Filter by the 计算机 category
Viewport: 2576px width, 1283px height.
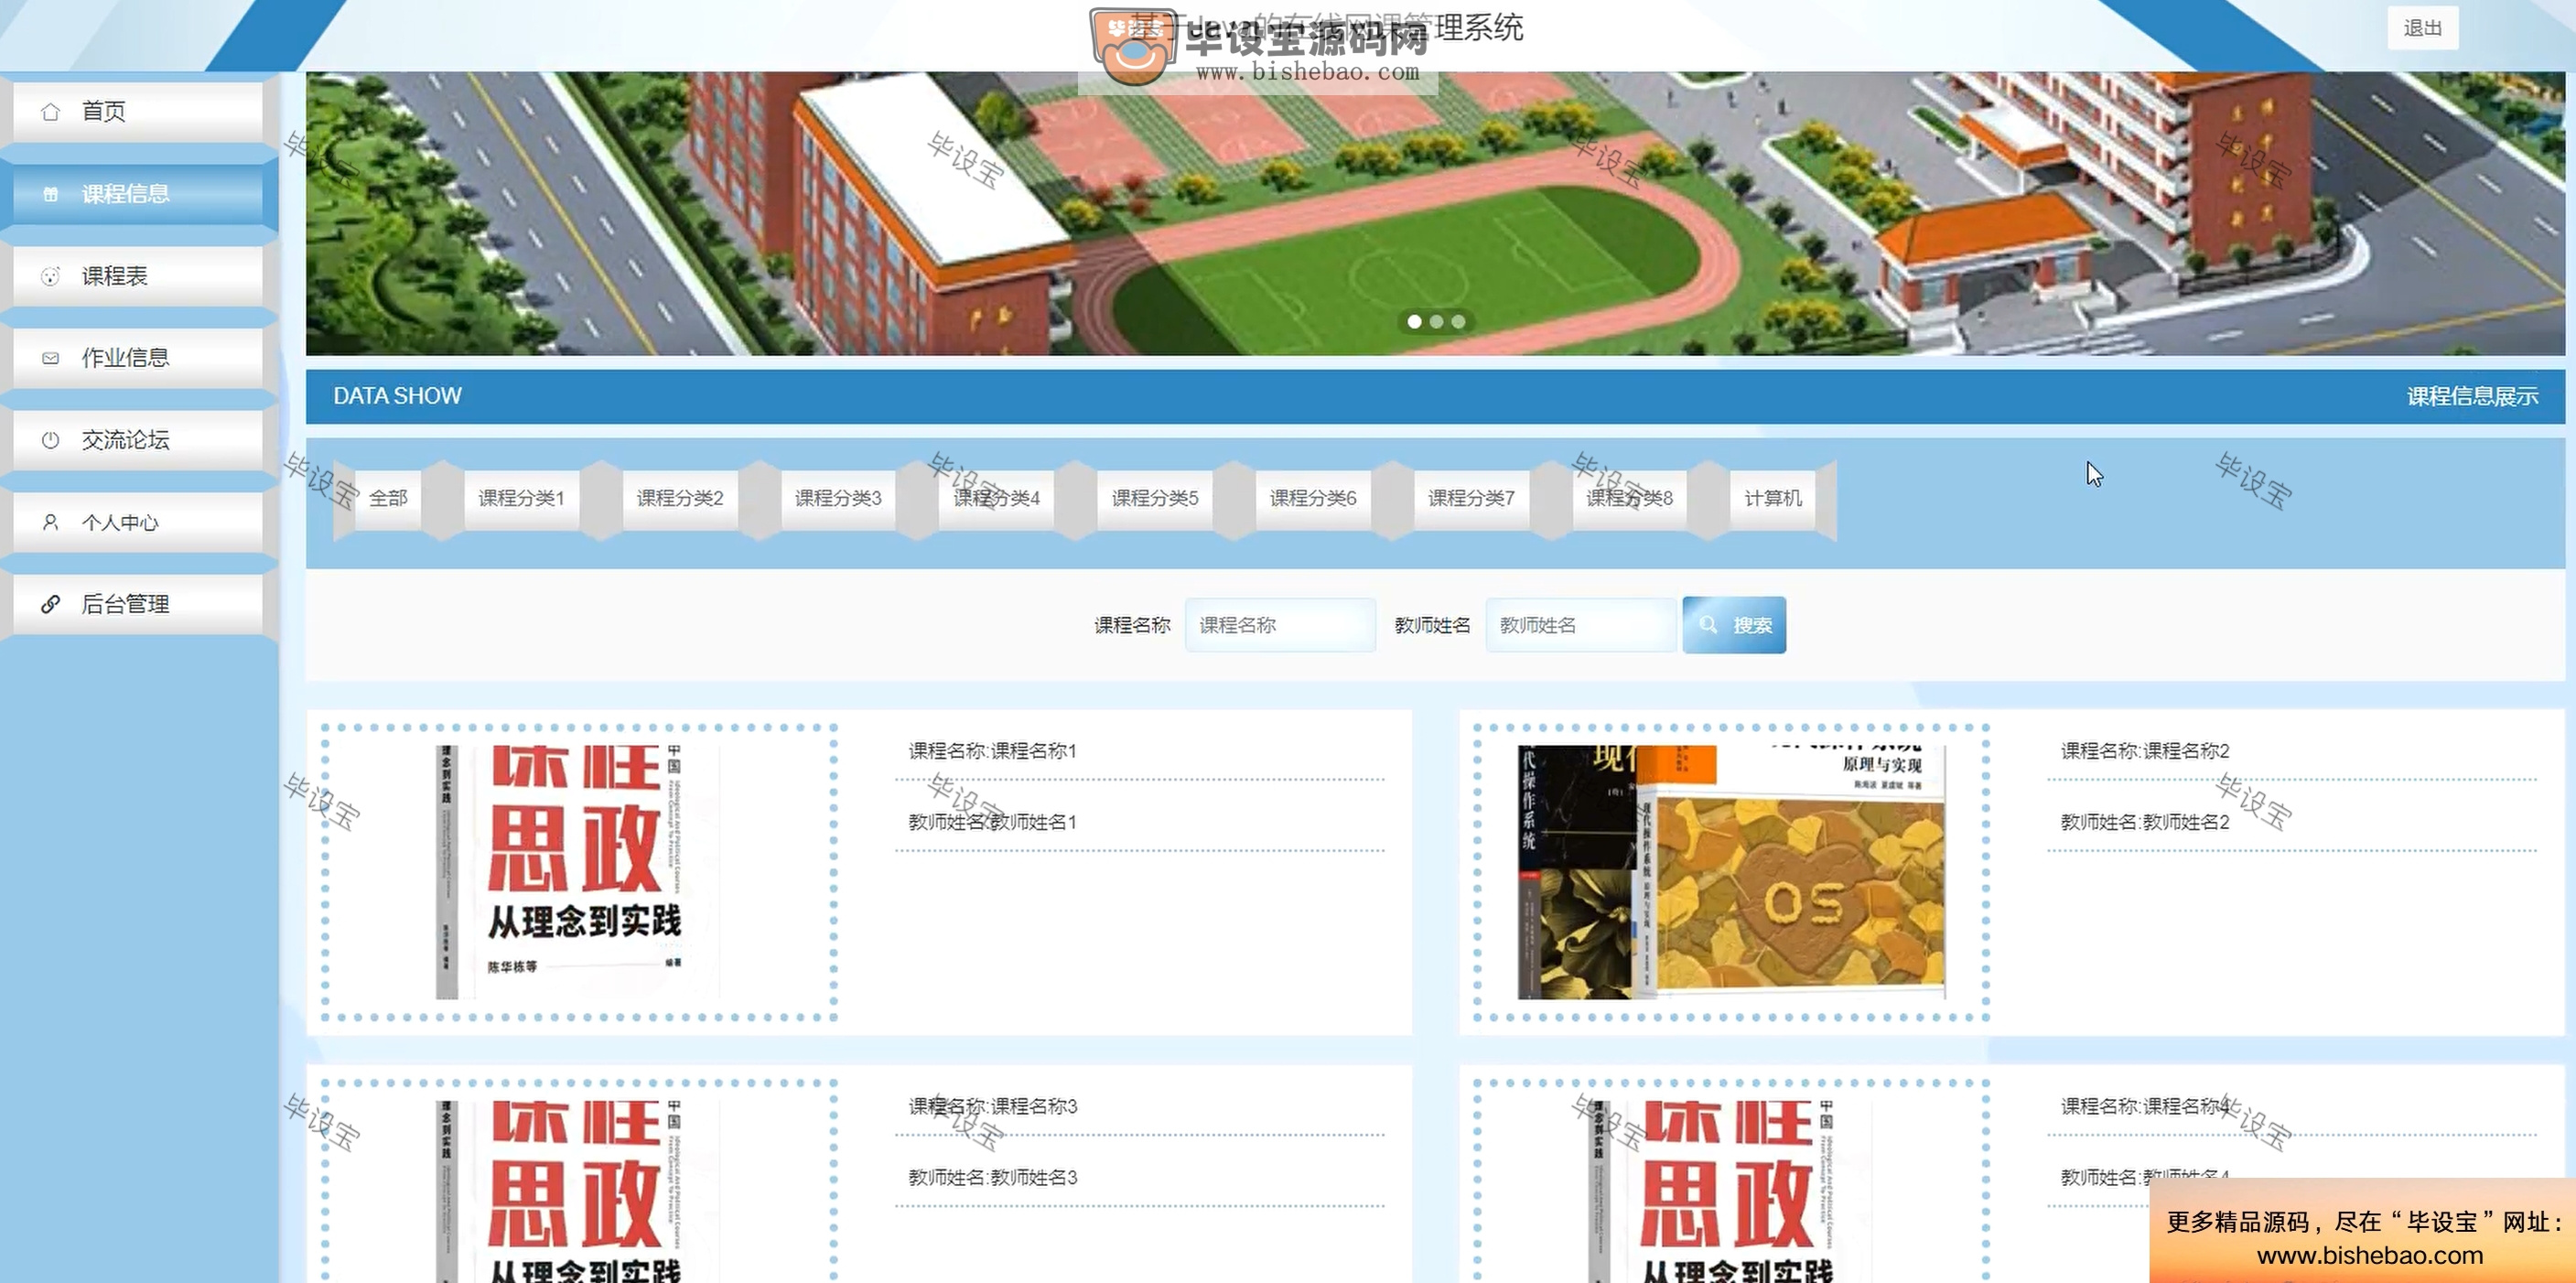1773,498
